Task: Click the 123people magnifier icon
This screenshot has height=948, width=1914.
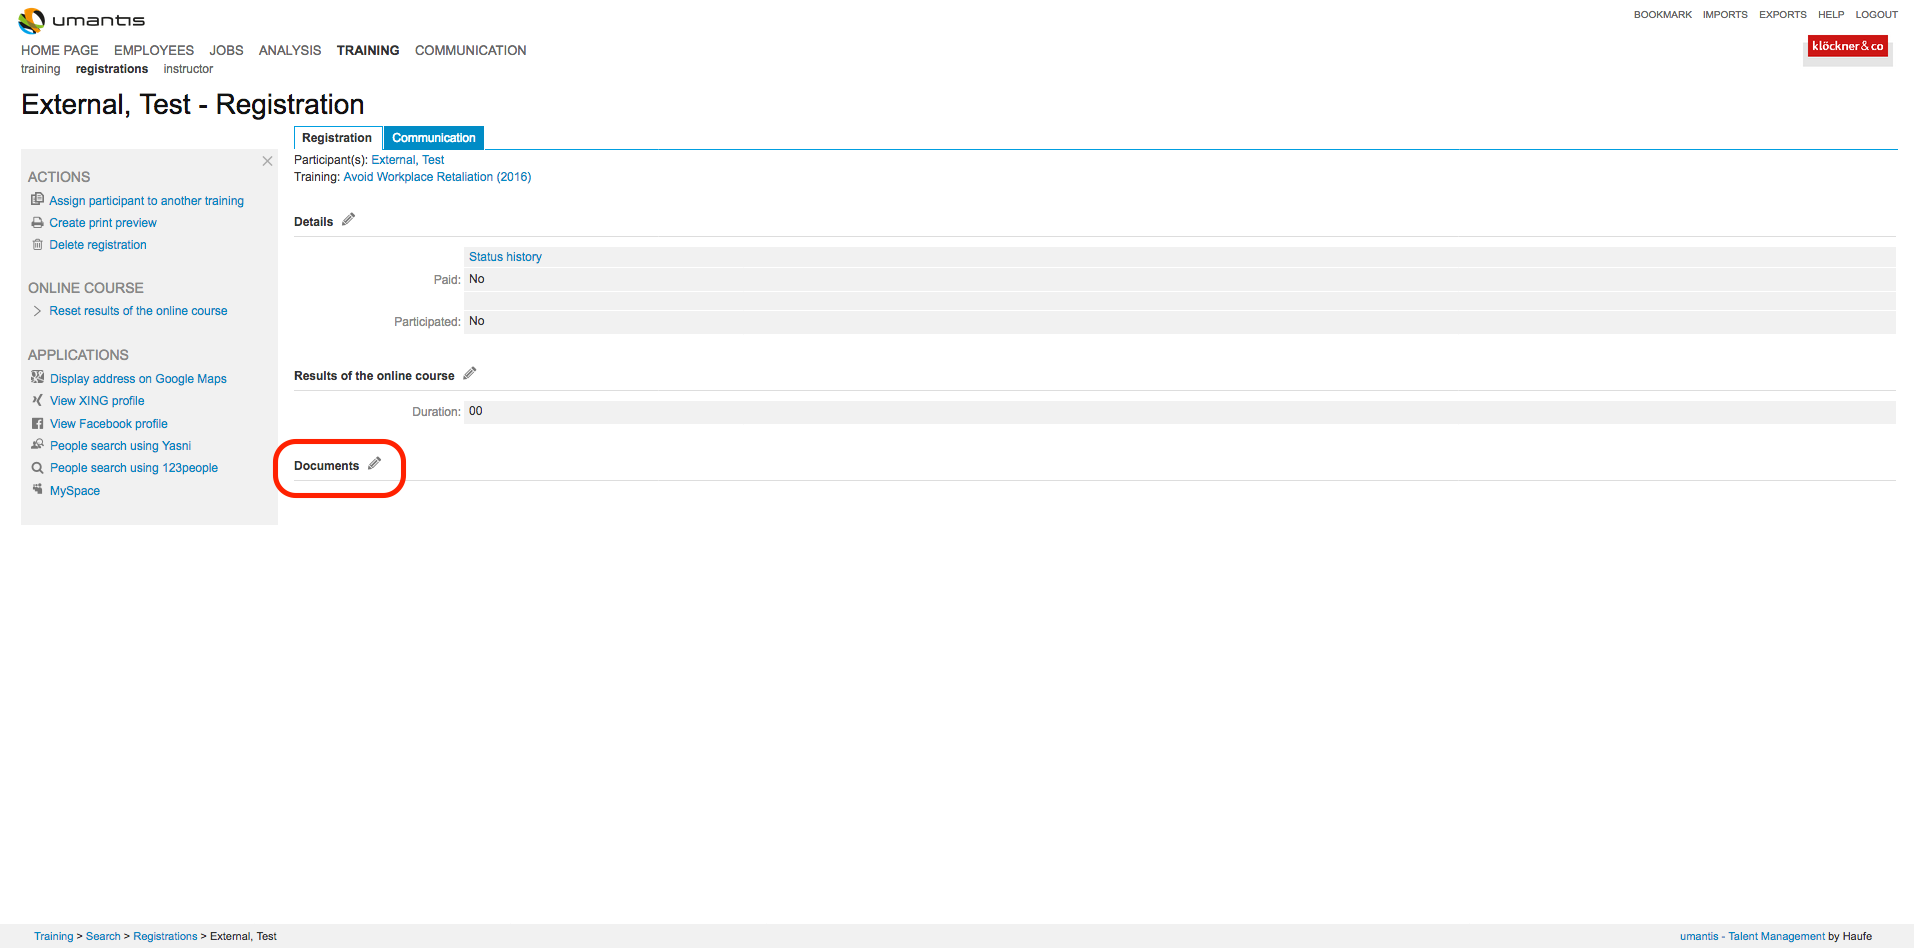Action: [x=37, y=467]
